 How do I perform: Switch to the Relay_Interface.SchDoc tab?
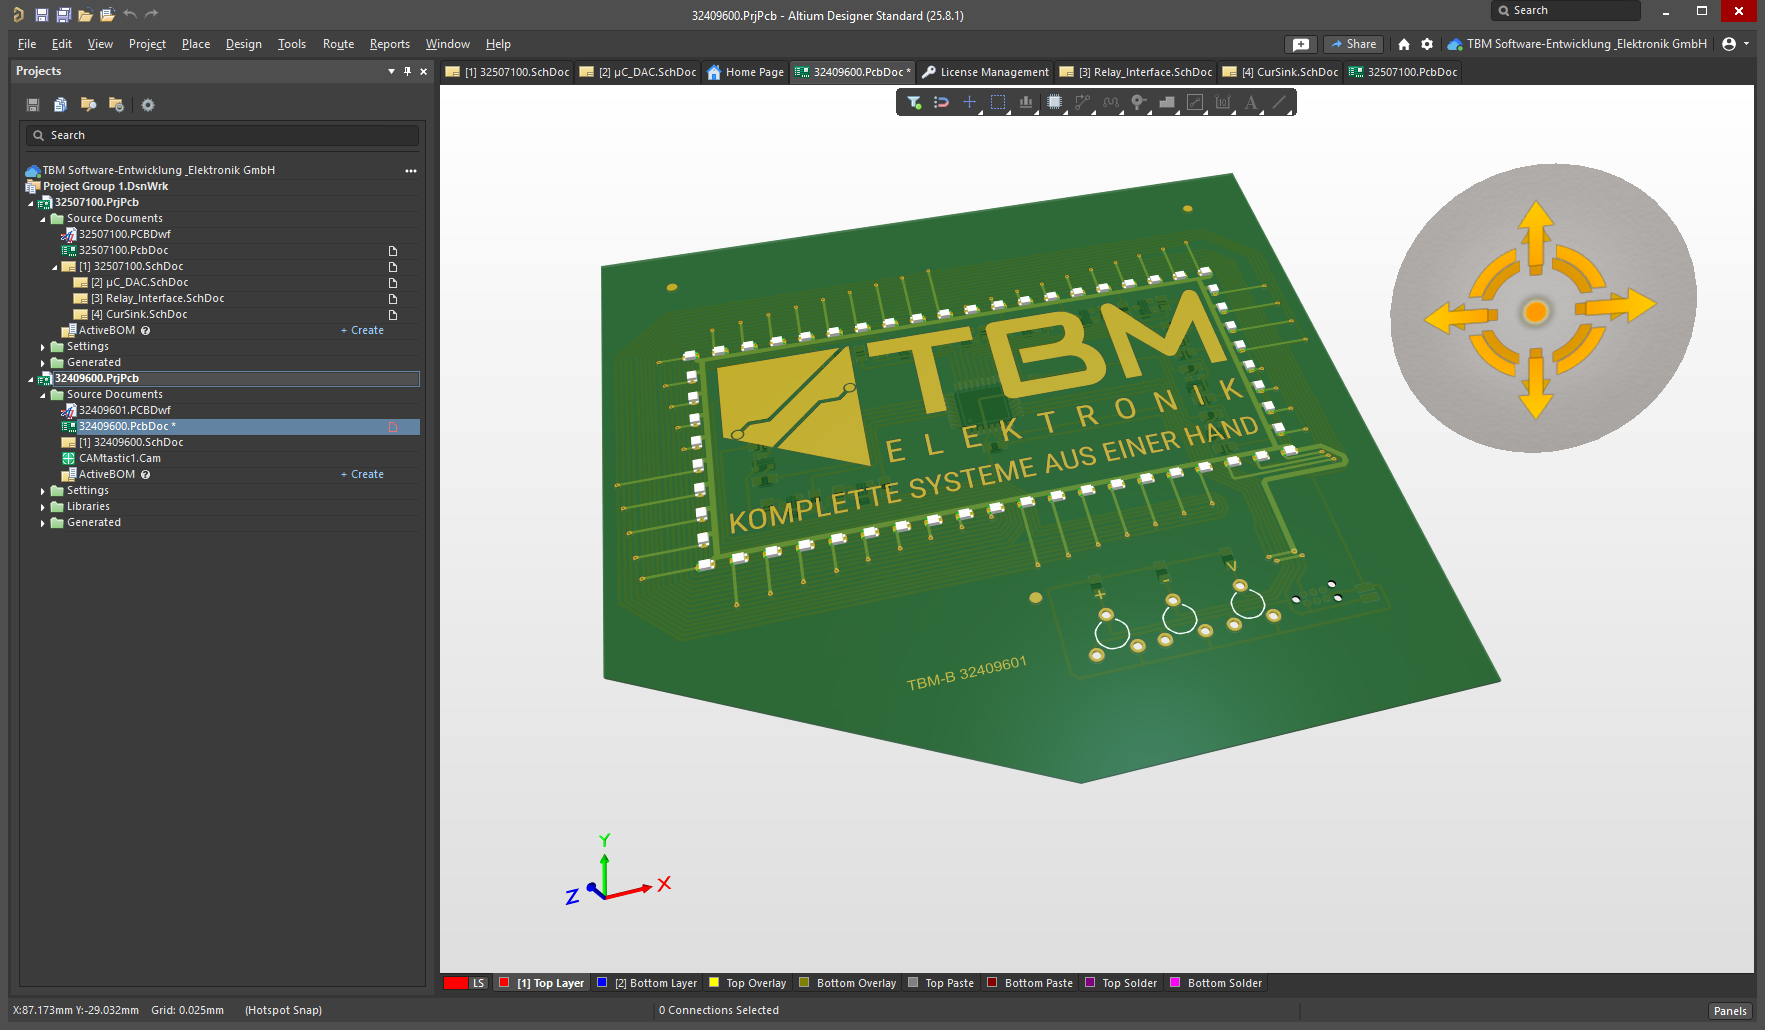coord(1136,72)
